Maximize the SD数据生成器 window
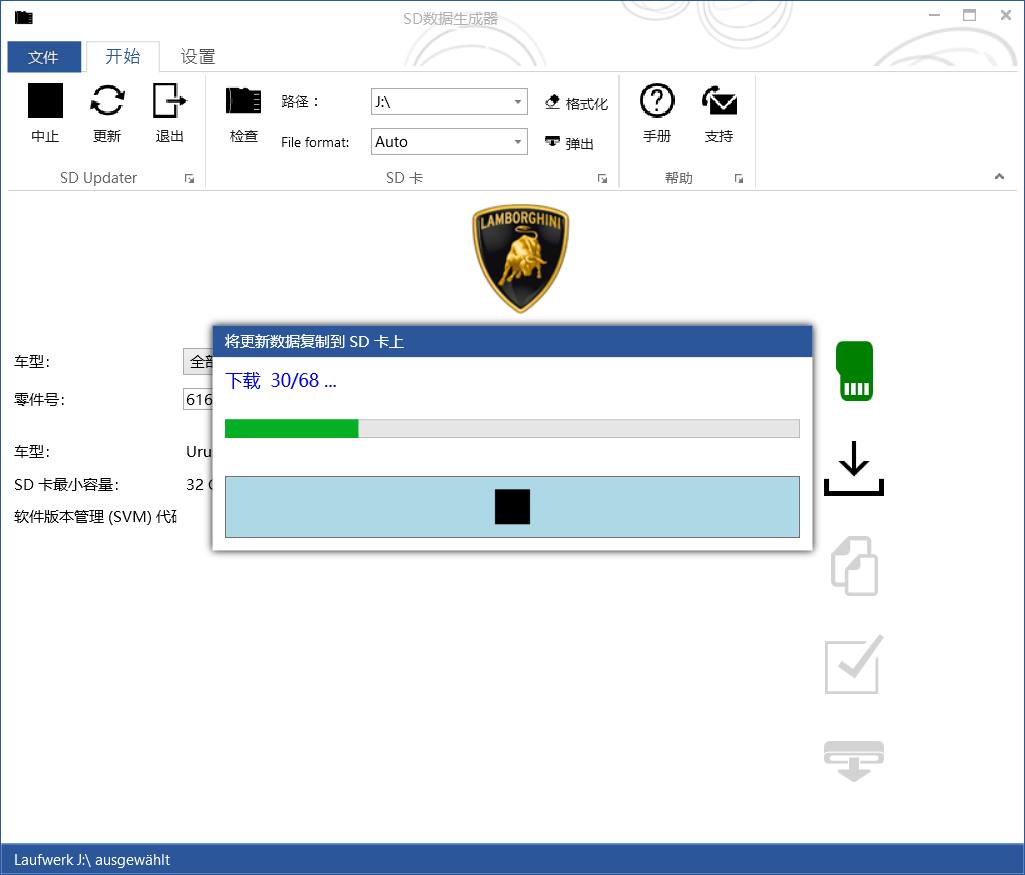Screen dimensions: 1025x875 coord(969,15)
